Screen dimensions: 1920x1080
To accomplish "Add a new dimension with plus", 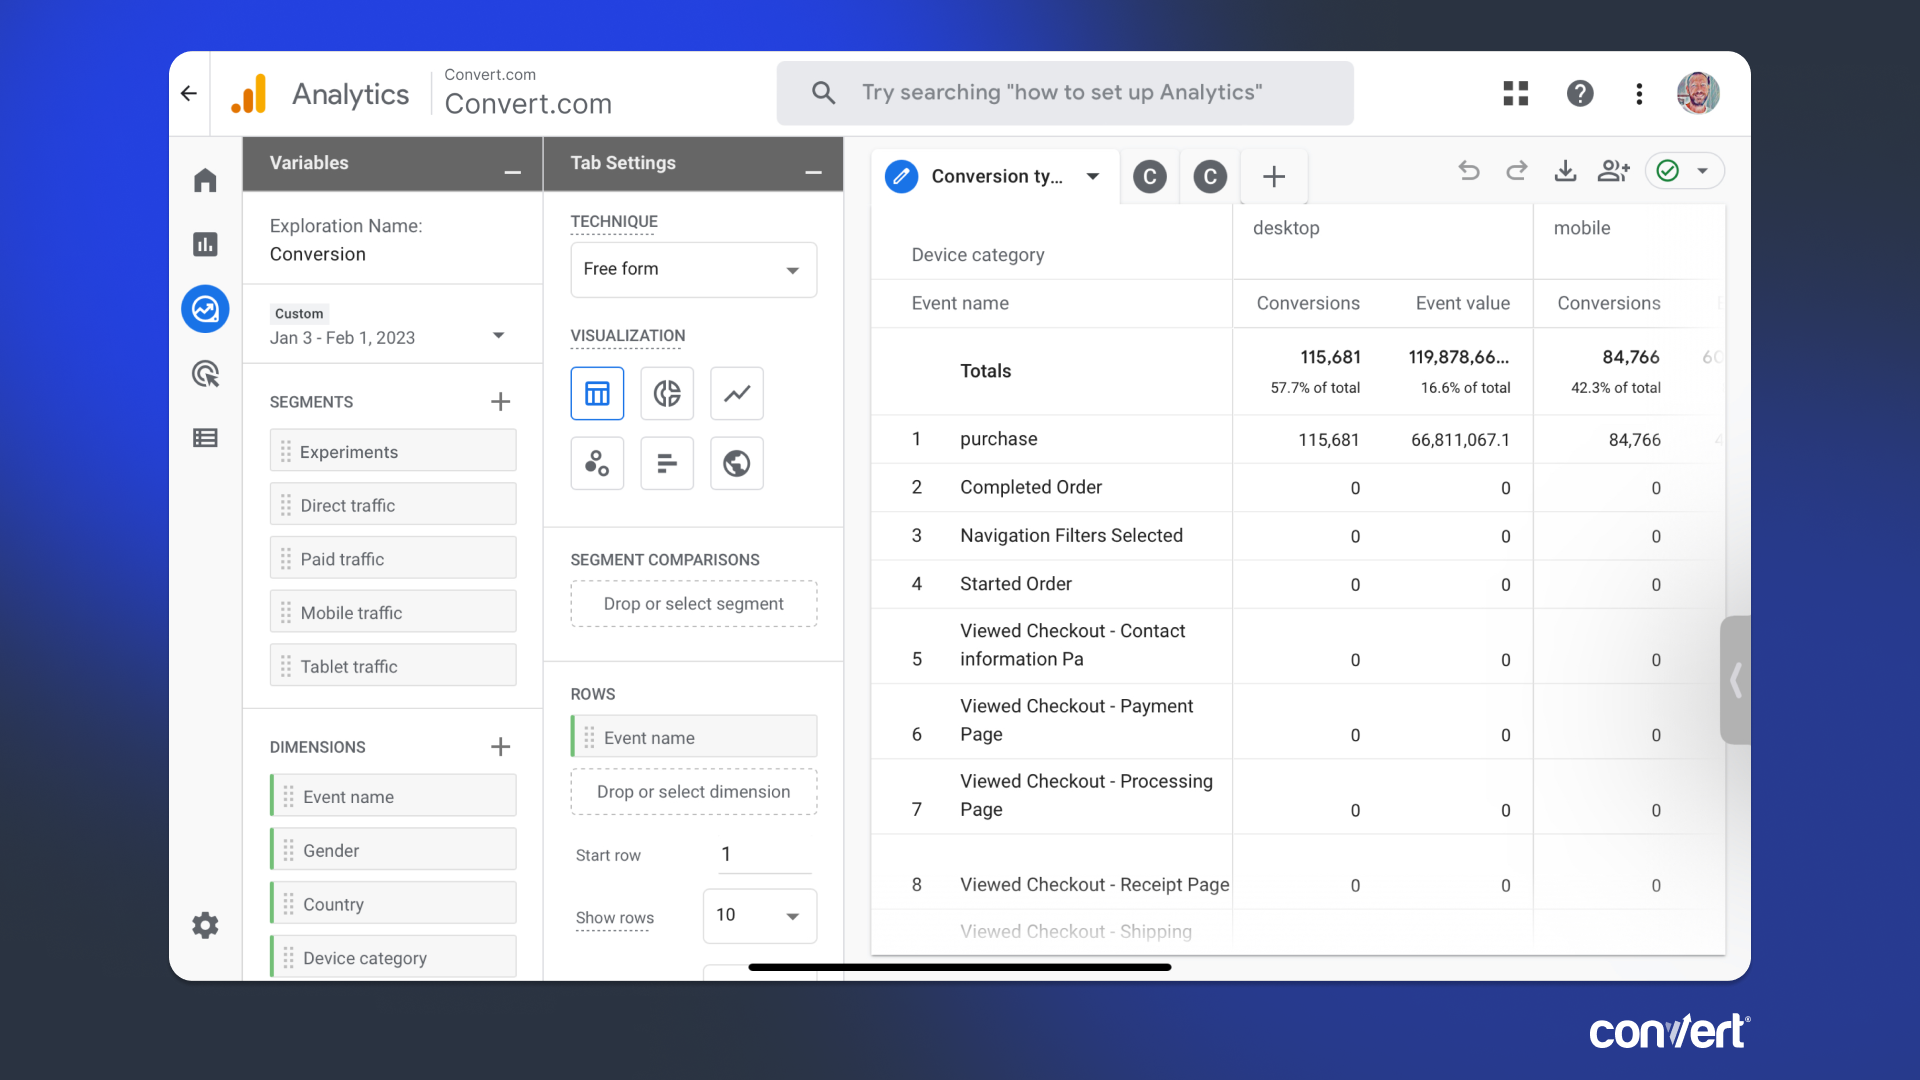I will [501, 747].
